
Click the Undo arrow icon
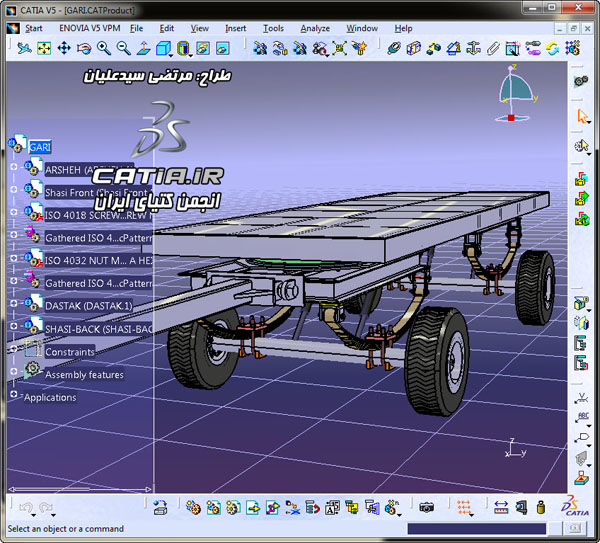pyautogui.click(x=26, y=508)
